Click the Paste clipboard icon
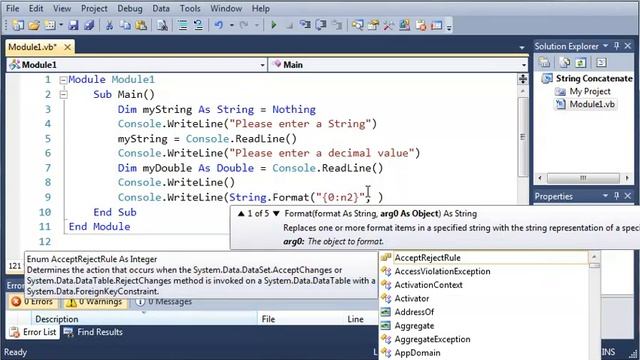Image resolution: width=640 pixels, height=360 pixels. coord(141,25)
